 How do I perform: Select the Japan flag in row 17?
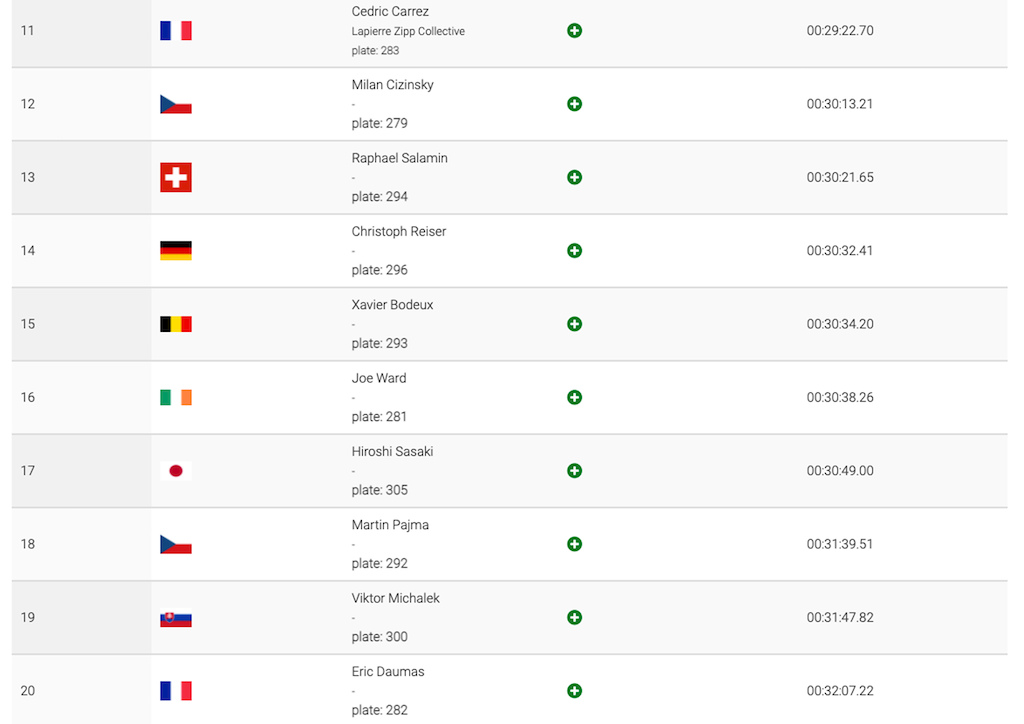point(176,471)
